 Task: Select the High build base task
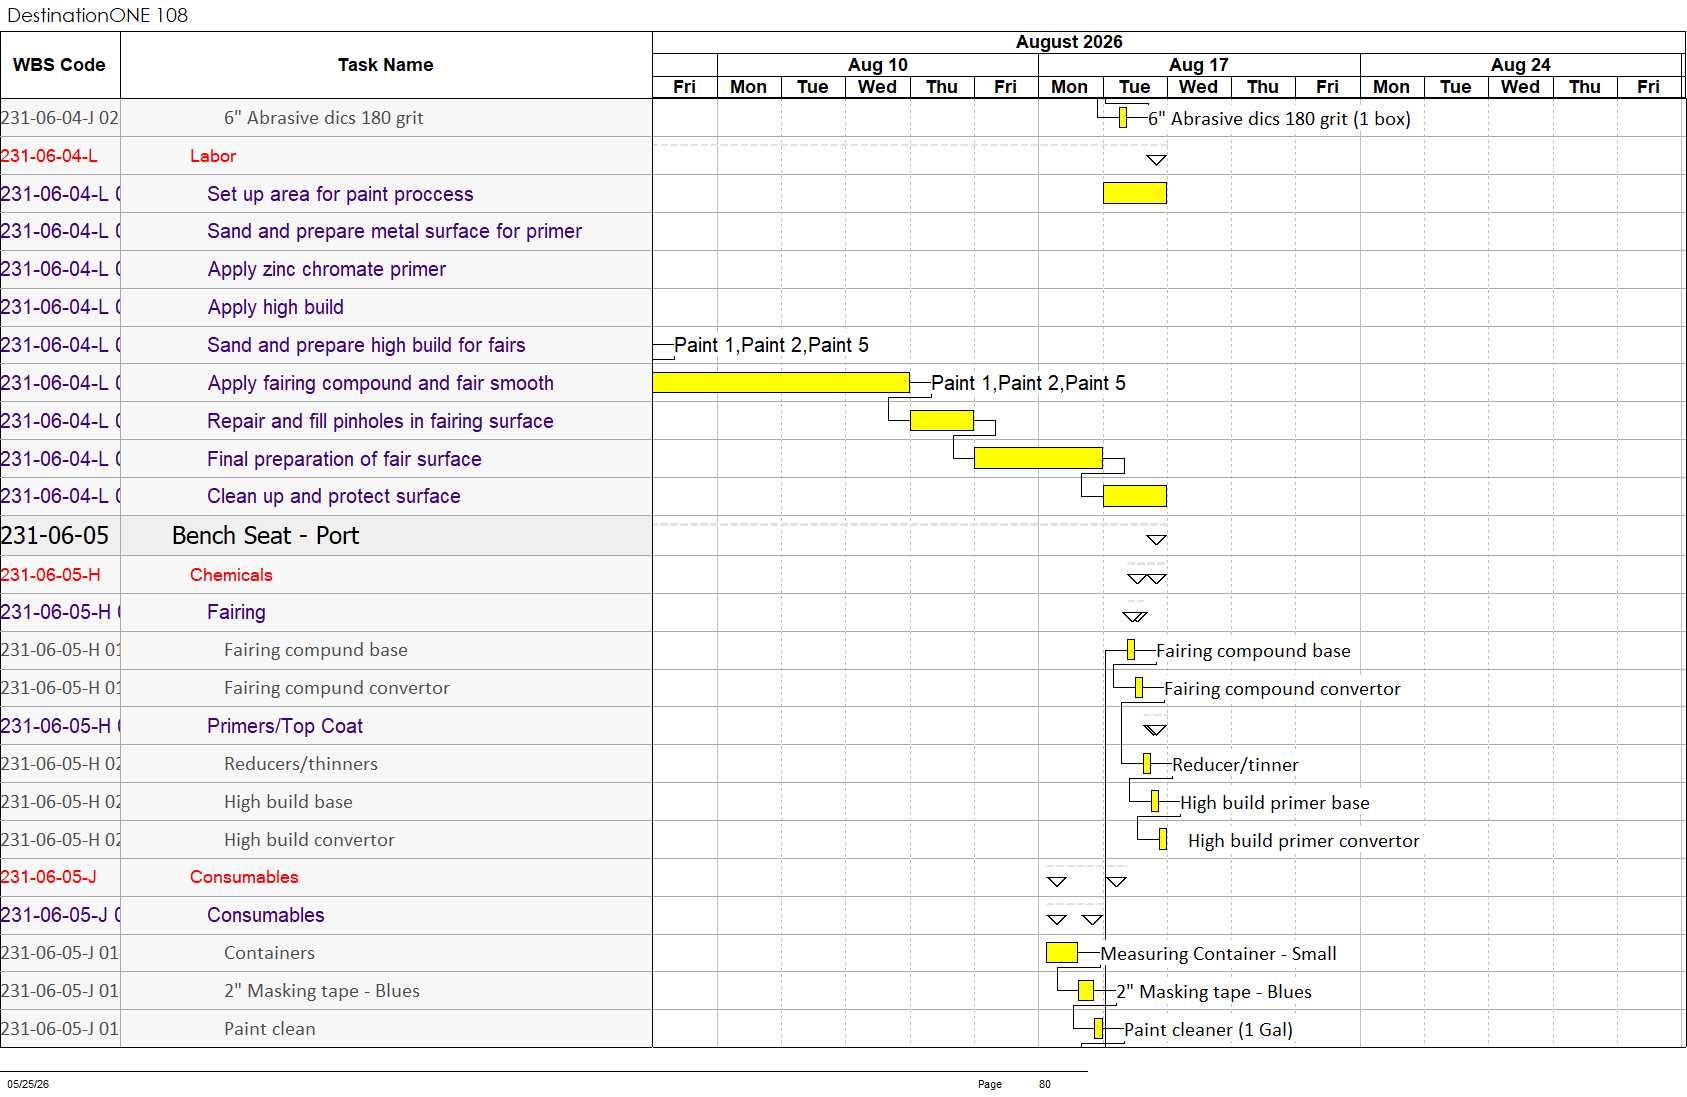288,802
